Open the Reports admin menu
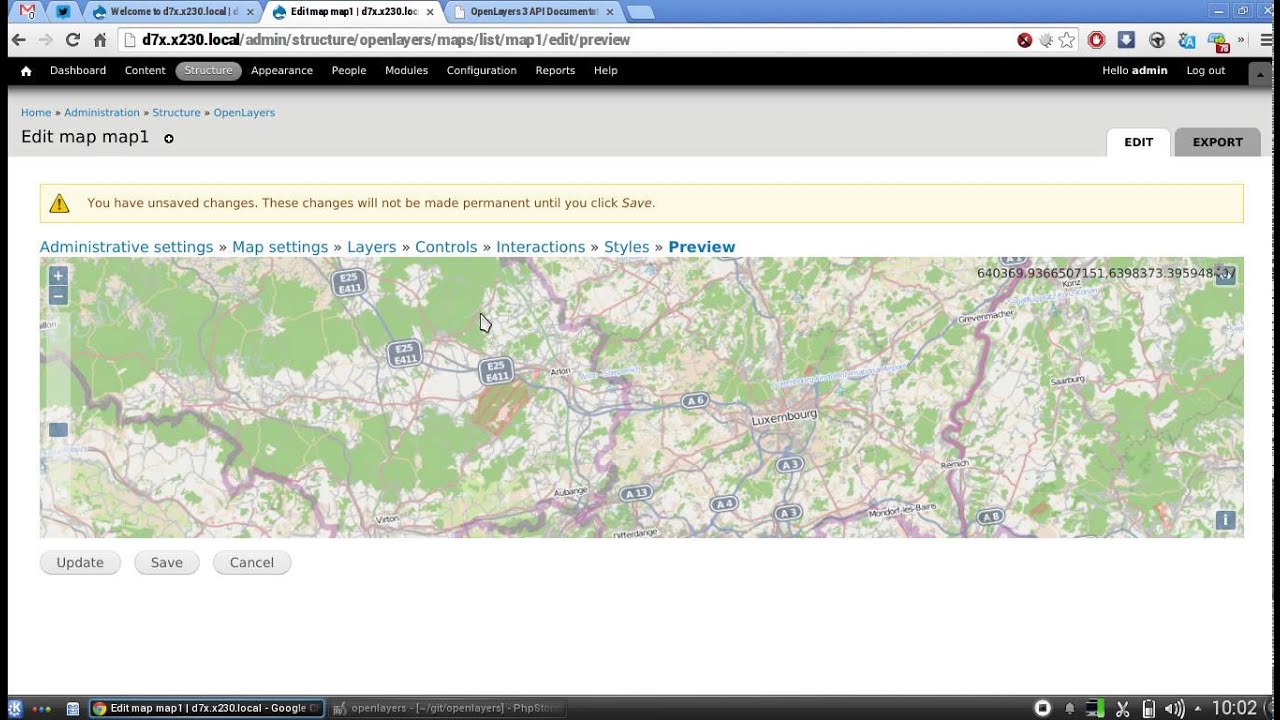The image size is (1280, 720). [555, 71]
